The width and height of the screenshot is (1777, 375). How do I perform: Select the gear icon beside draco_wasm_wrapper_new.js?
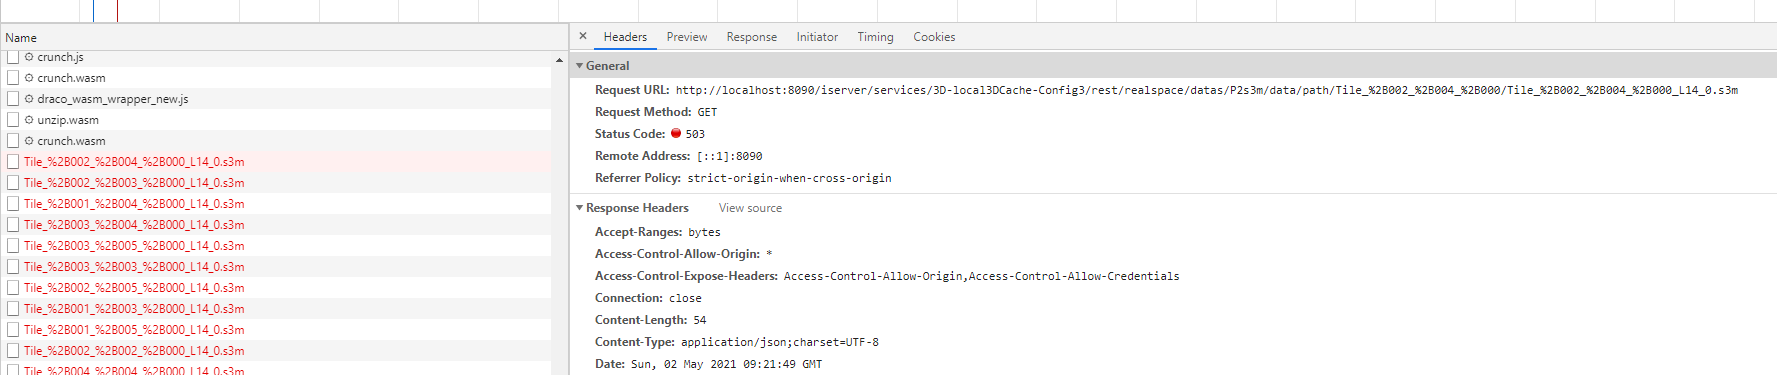[29, 99]
